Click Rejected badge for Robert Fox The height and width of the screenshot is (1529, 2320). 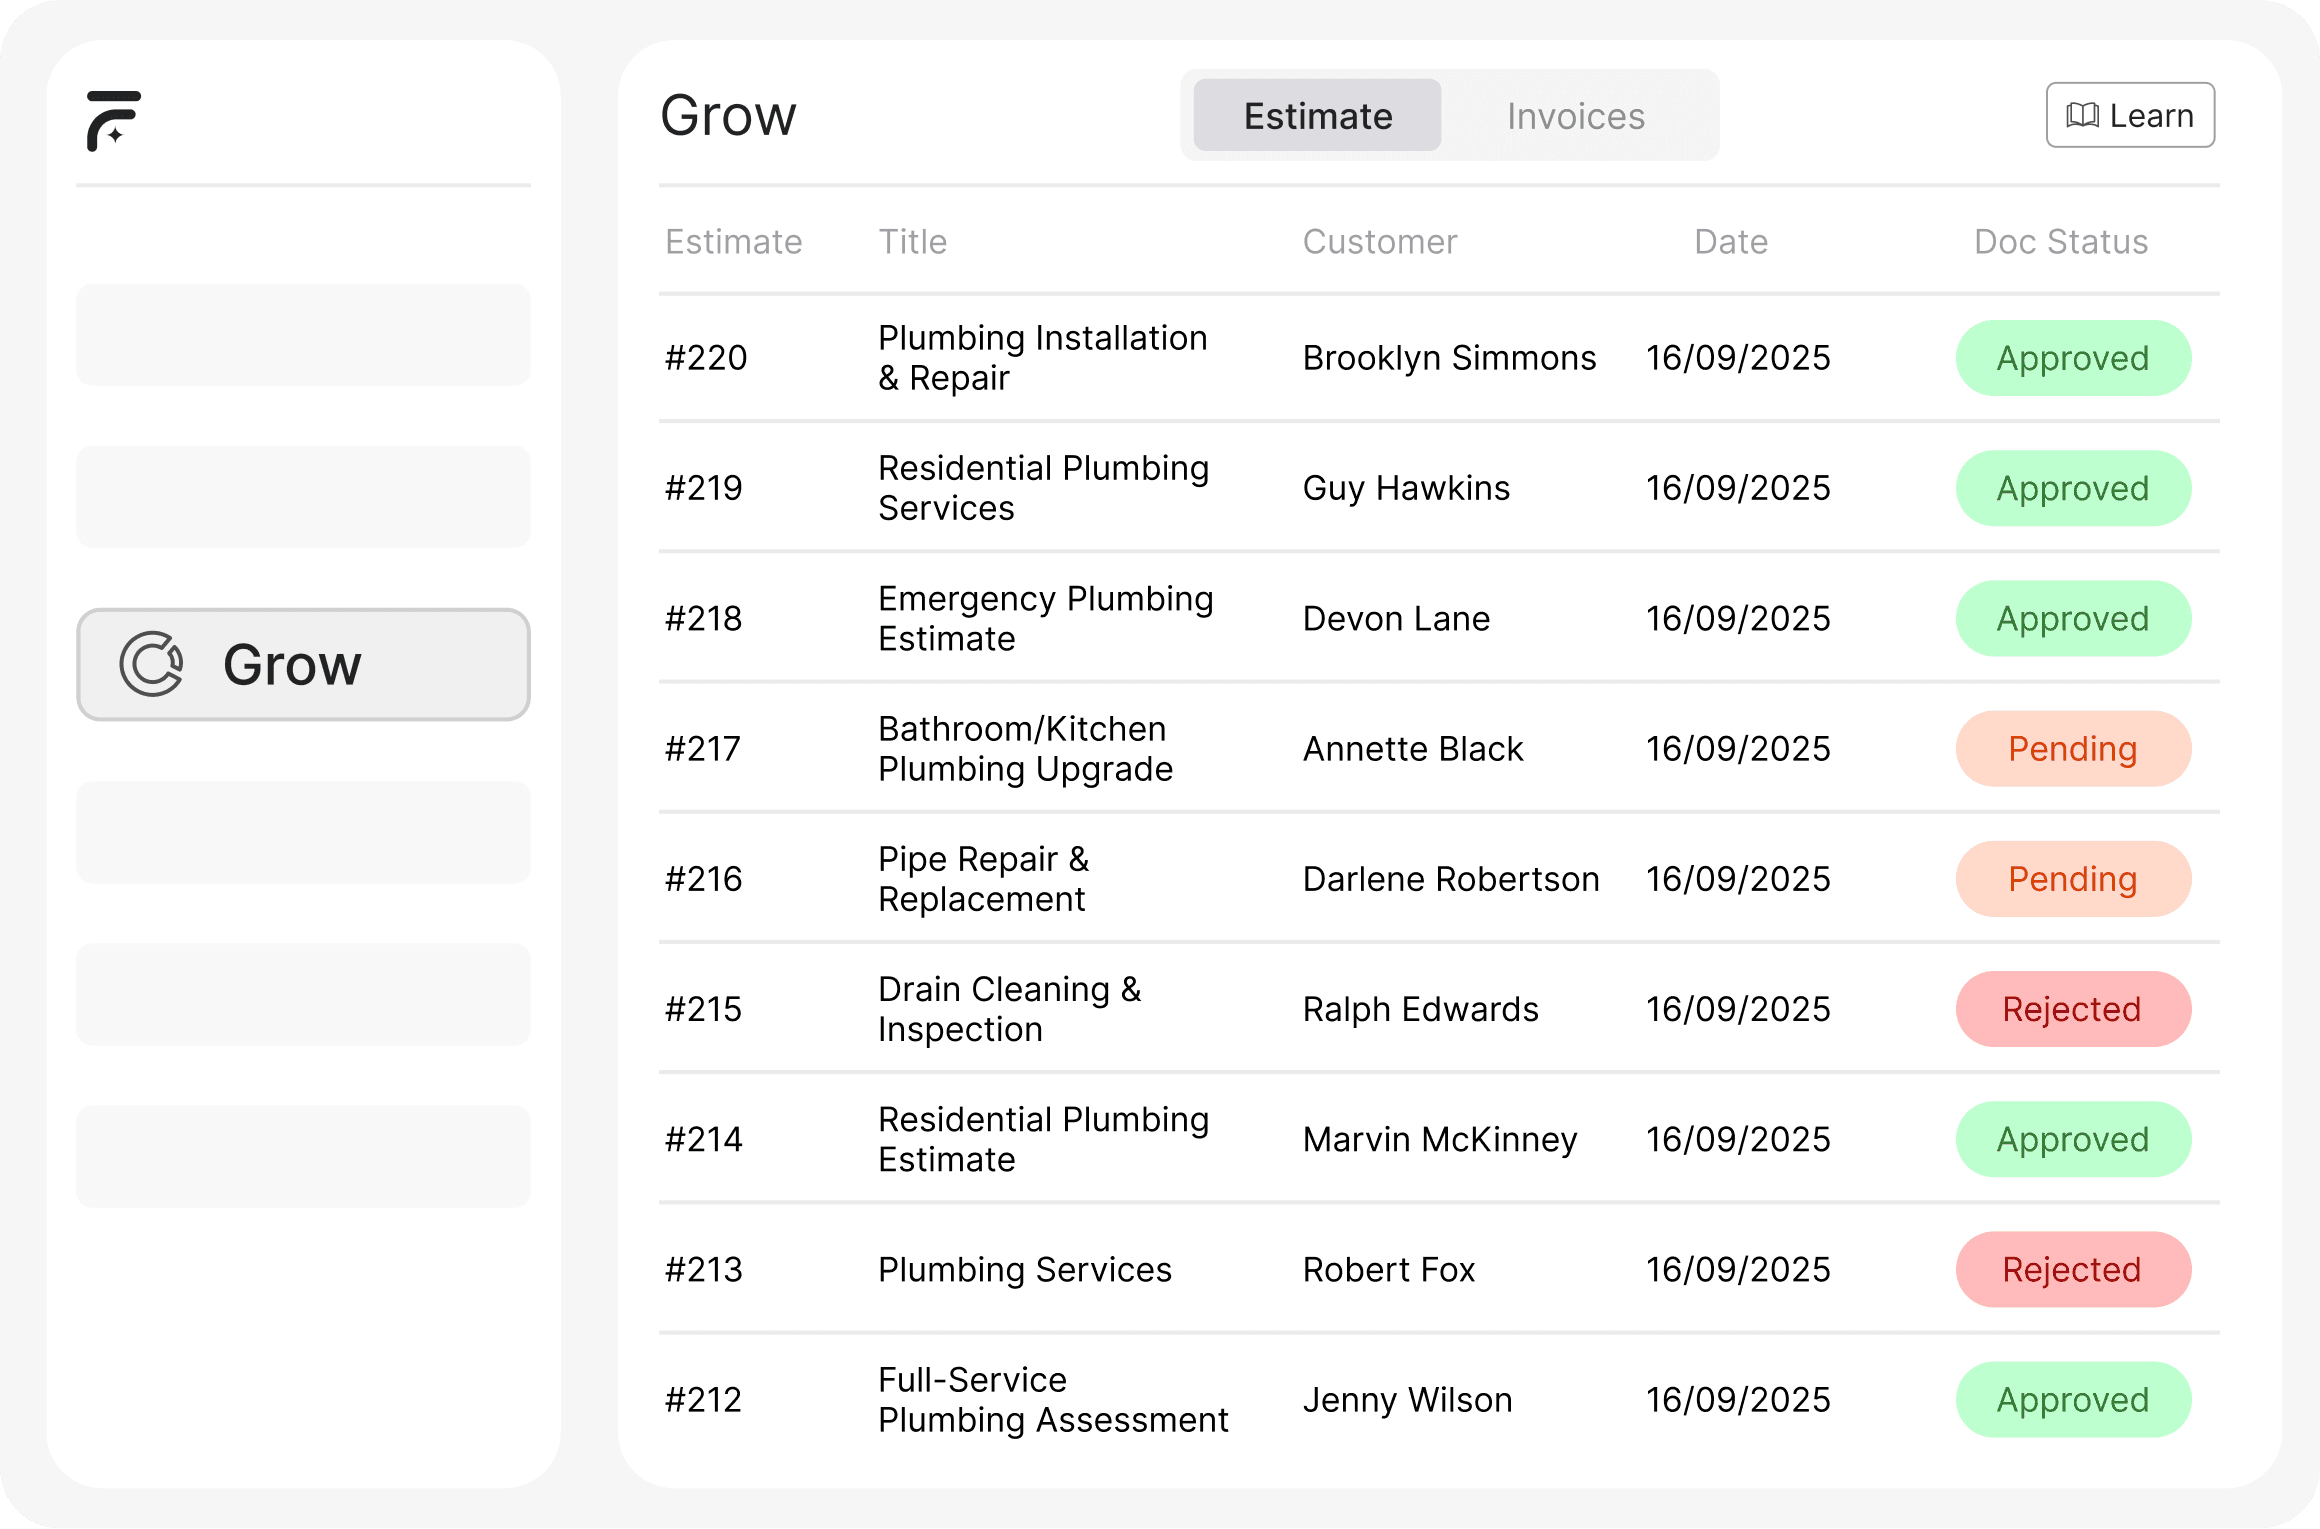(2072, 1270)
